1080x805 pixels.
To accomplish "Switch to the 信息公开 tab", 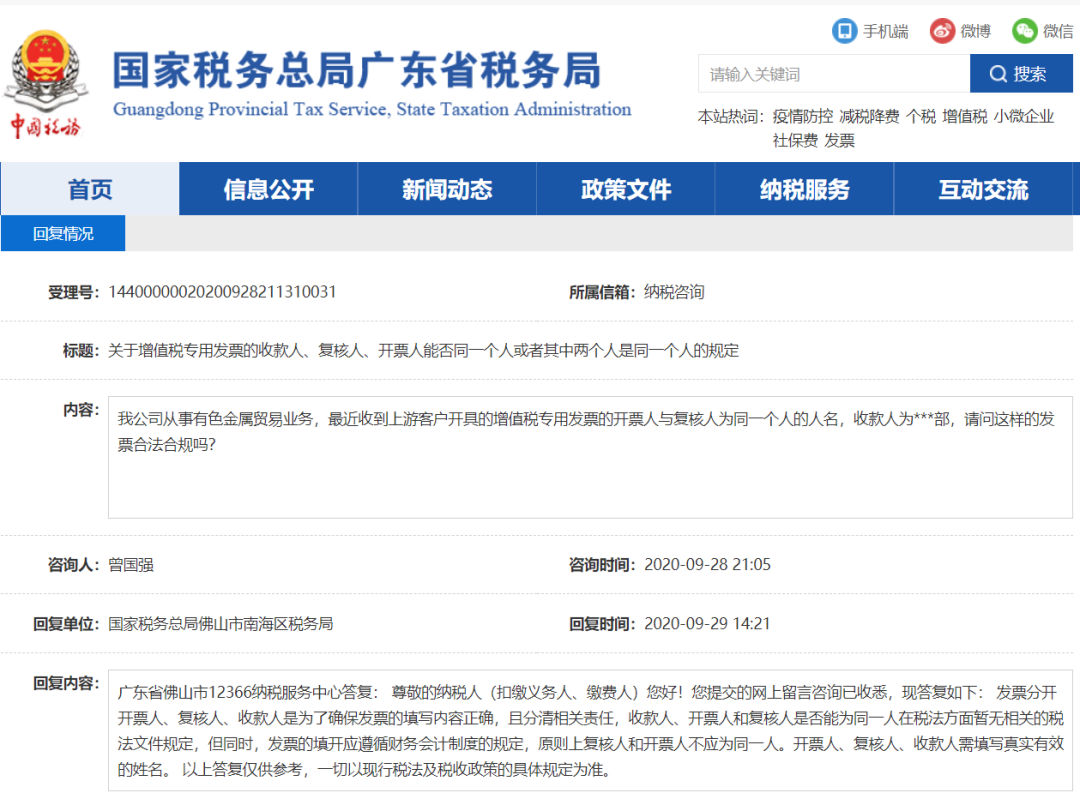I will coord(267,189).
